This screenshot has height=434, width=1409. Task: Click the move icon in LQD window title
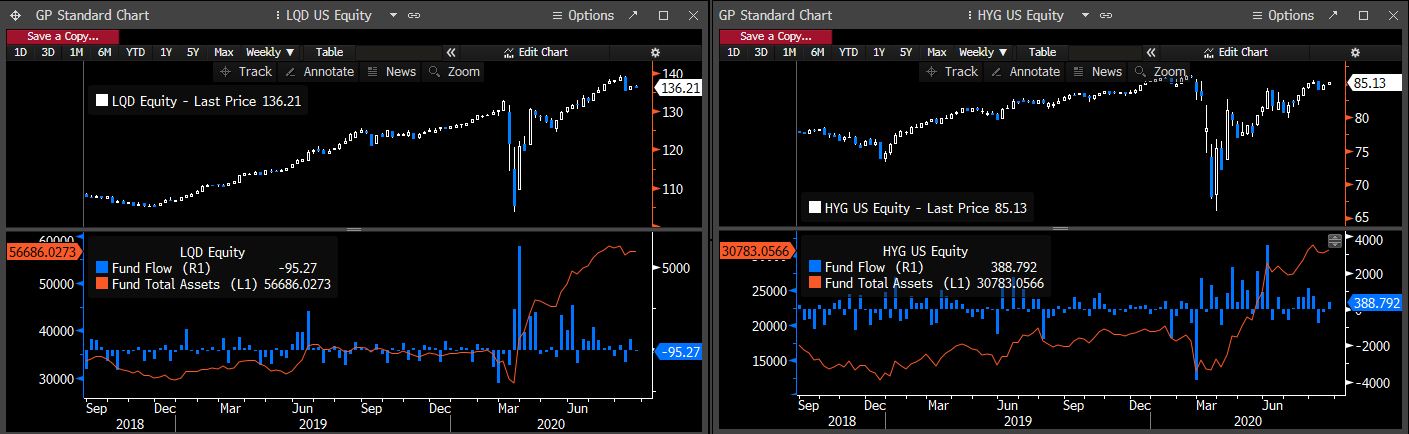pos(14,15)
